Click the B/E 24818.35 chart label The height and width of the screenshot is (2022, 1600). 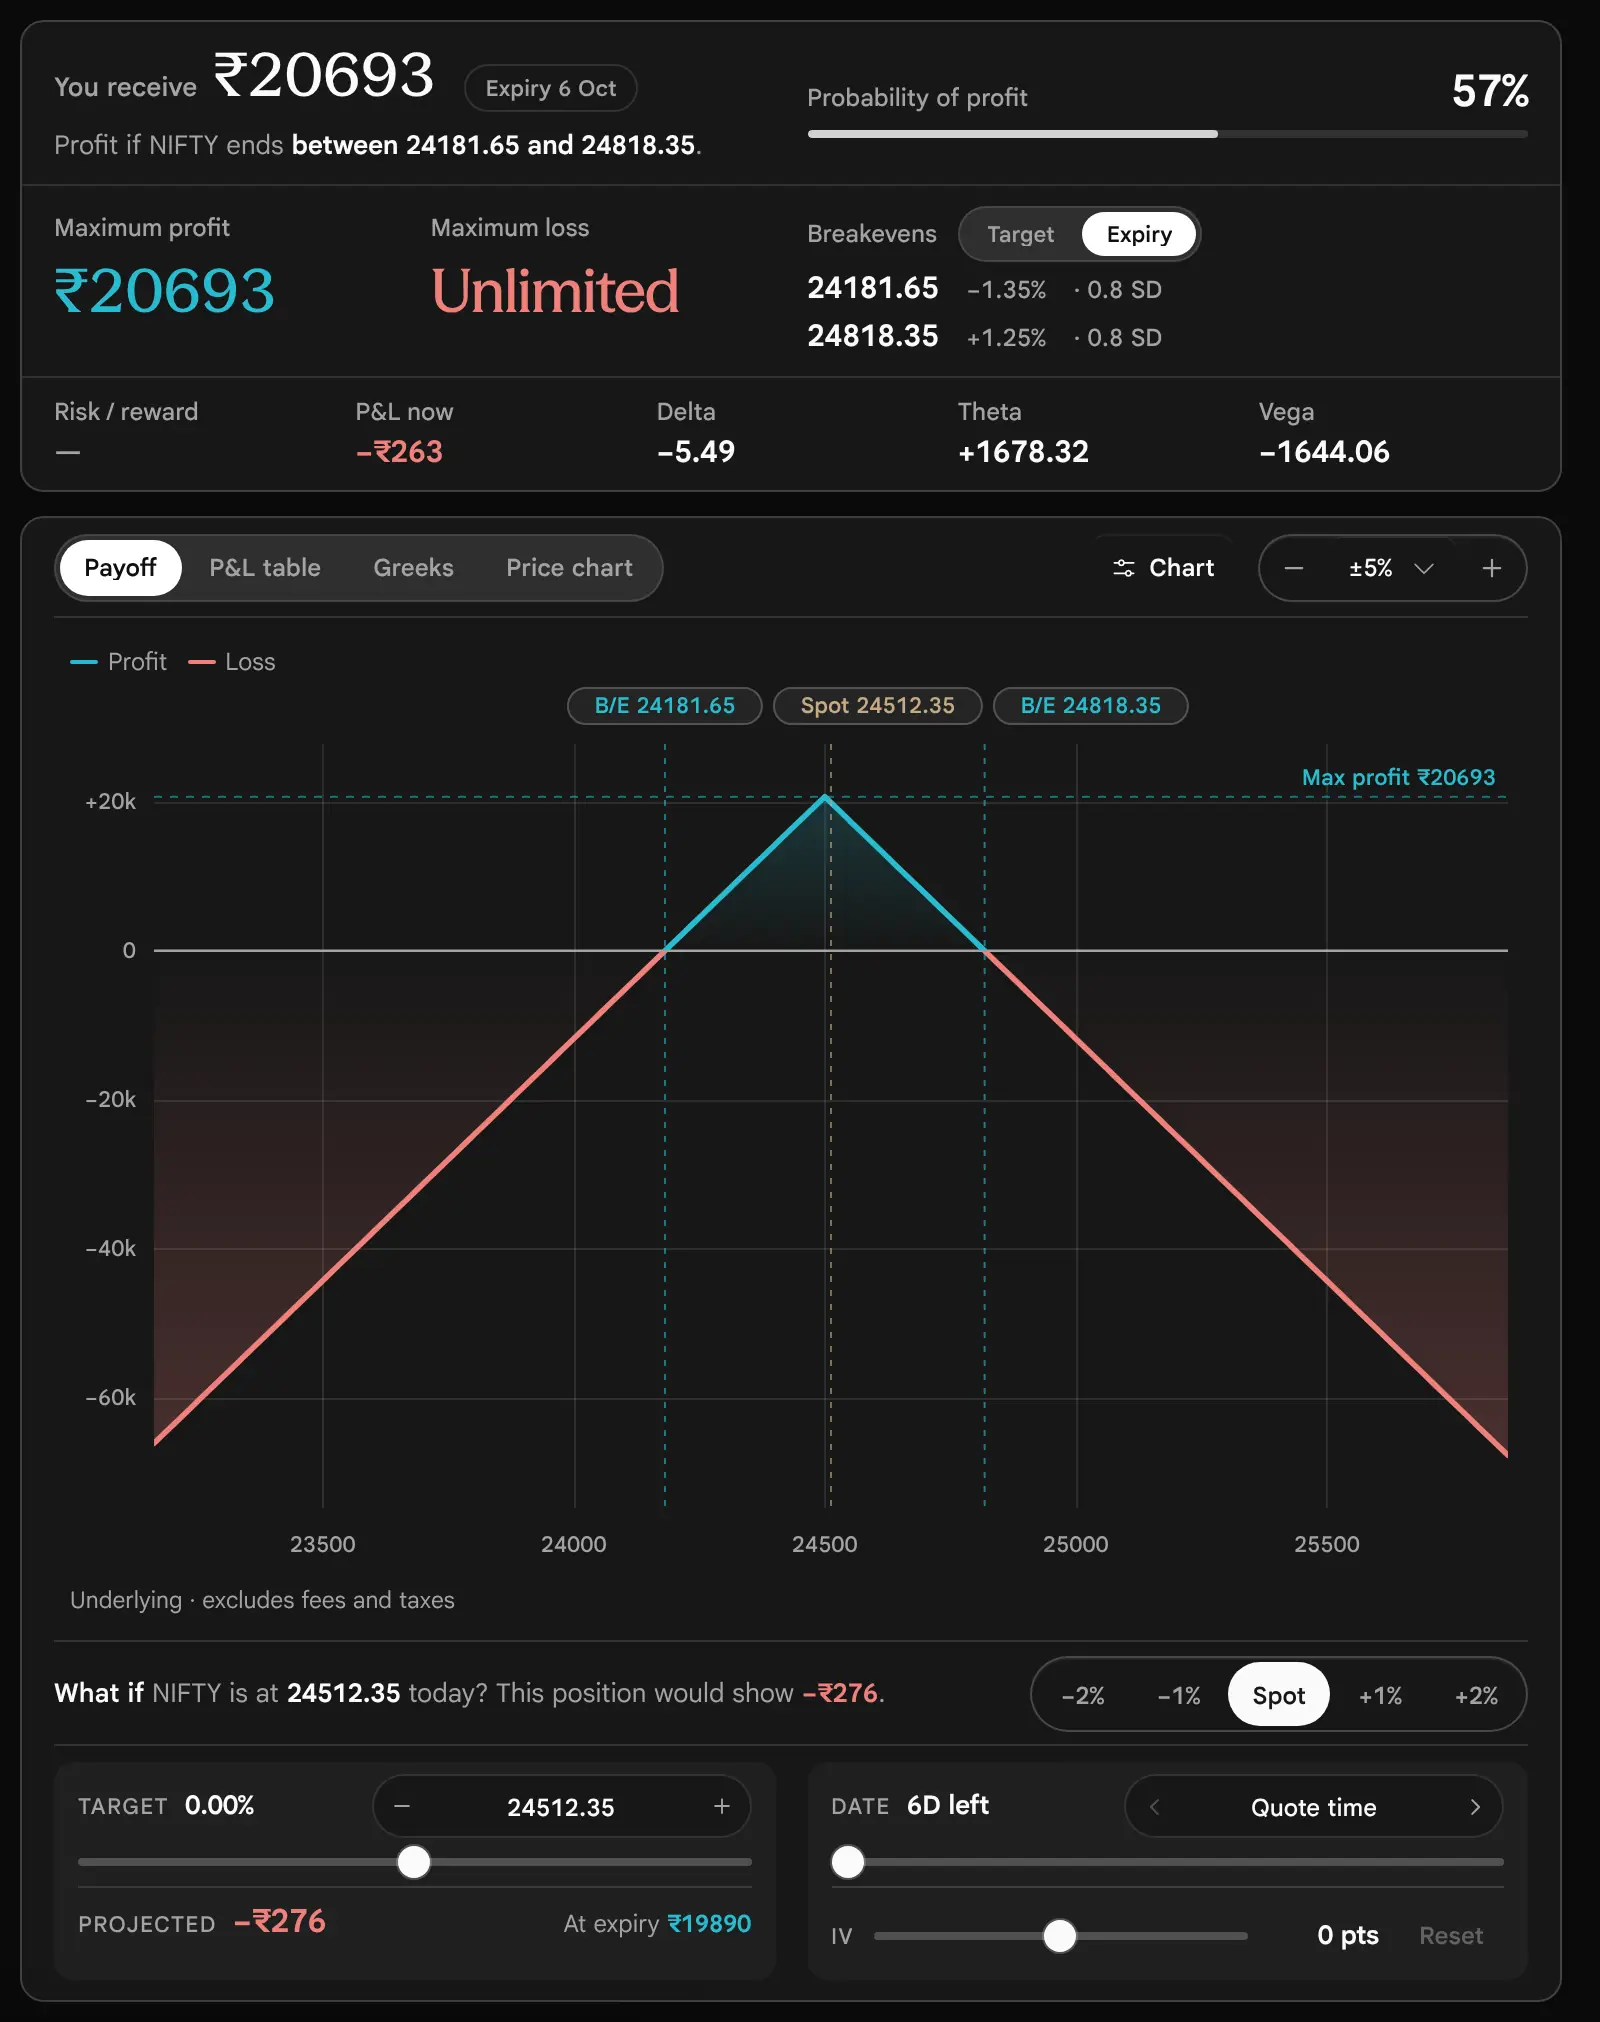1090,705
